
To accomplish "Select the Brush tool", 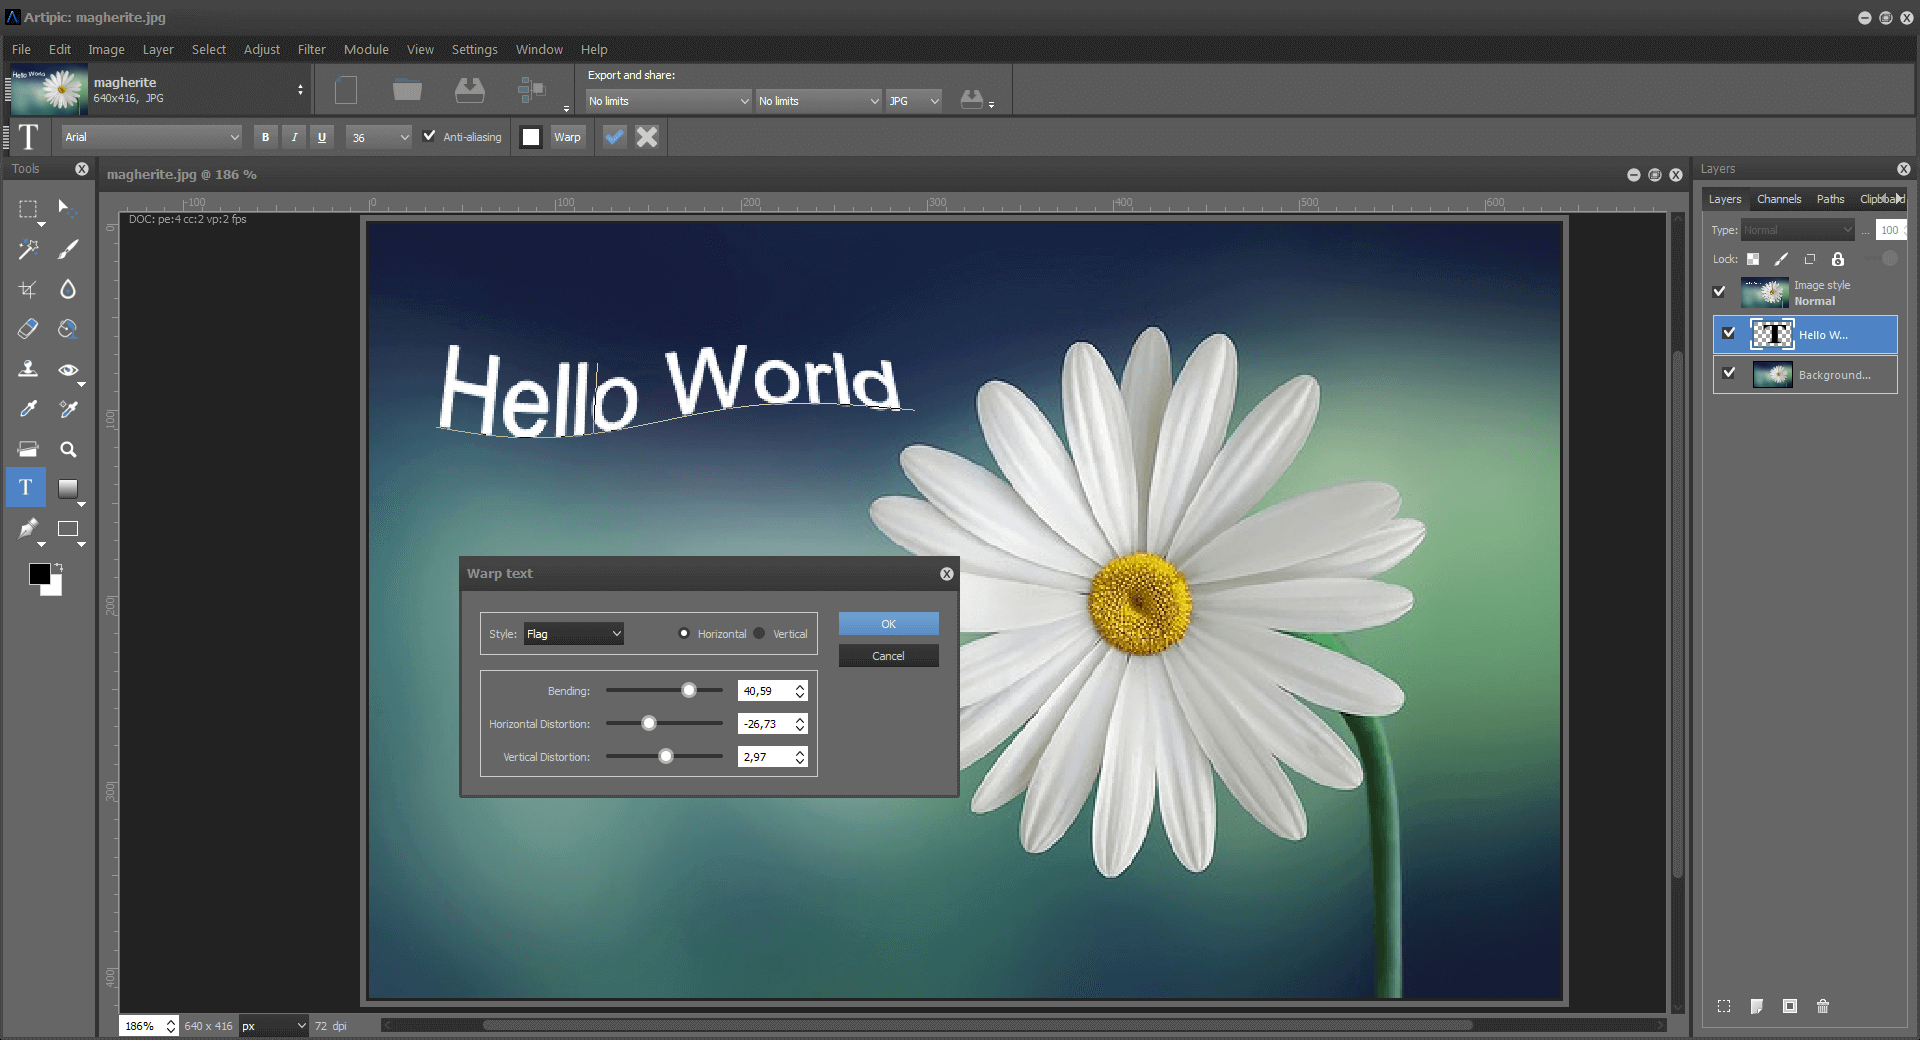I will click(x=68, y=249).
